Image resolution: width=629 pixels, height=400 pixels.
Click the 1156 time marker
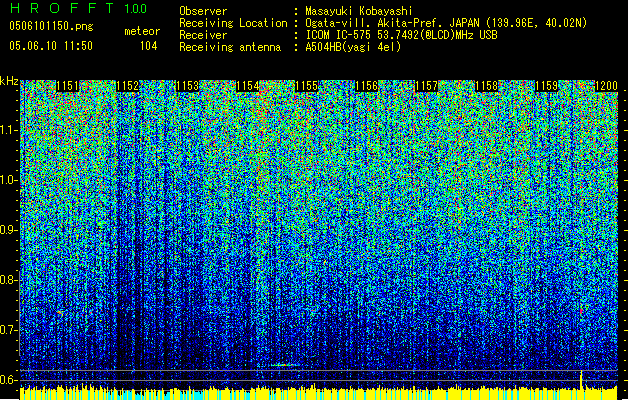367,86
